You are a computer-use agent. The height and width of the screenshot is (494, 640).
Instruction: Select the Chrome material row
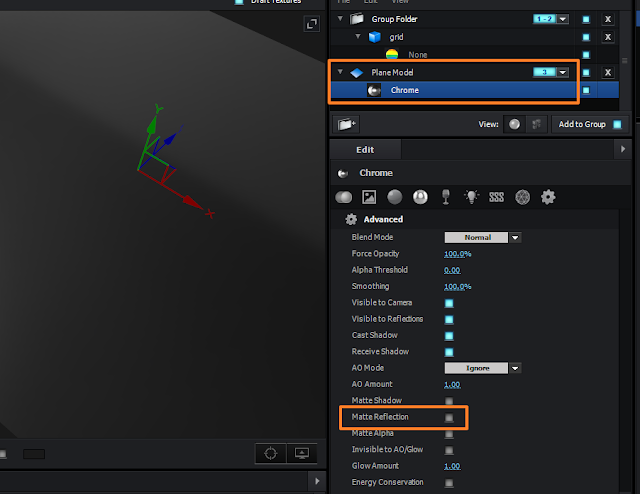(474, 90)
